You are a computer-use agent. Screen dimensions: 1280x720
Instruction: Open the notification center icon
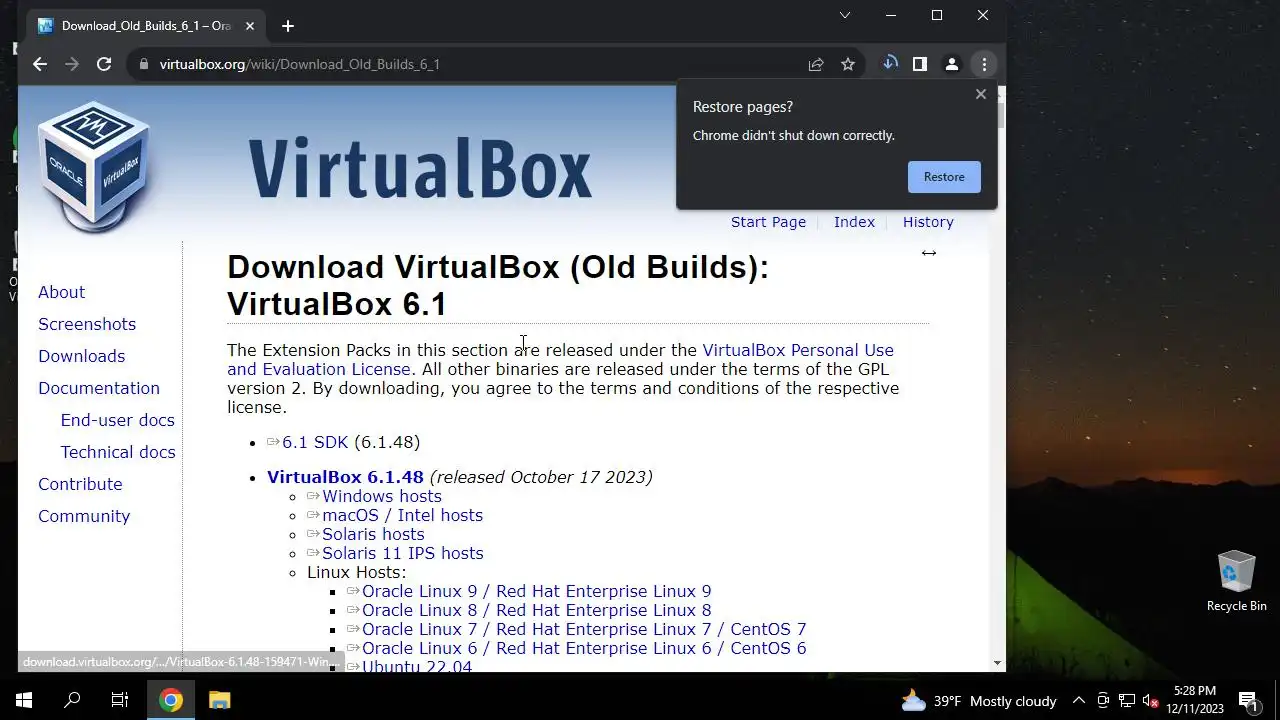tap(1248, 700)
